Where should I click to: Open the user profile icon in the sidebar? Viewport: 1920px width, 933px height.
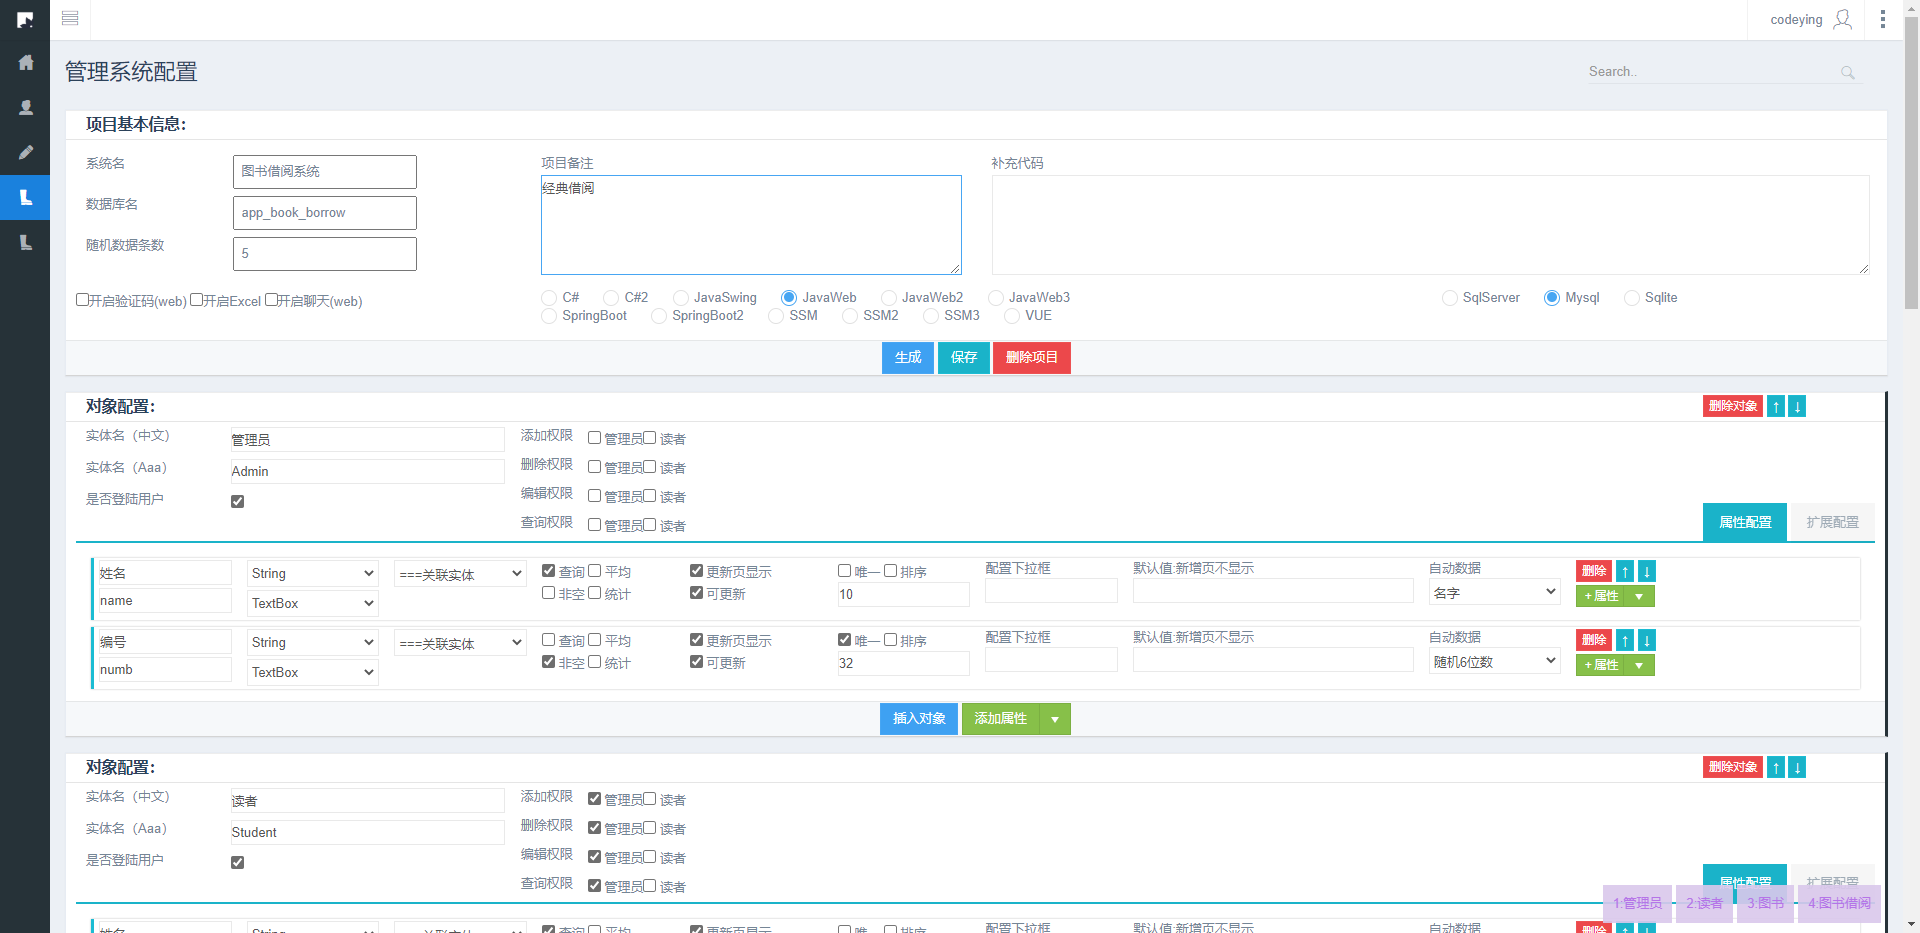coord(26,107)
